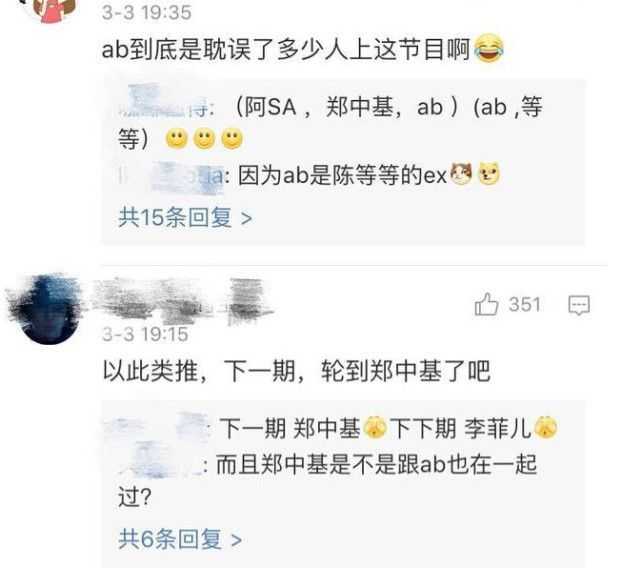Expand the 共6条回复 replies thread
Viewport: 641px width, 568px height.
pyautogui.click(x=180, y=539)
